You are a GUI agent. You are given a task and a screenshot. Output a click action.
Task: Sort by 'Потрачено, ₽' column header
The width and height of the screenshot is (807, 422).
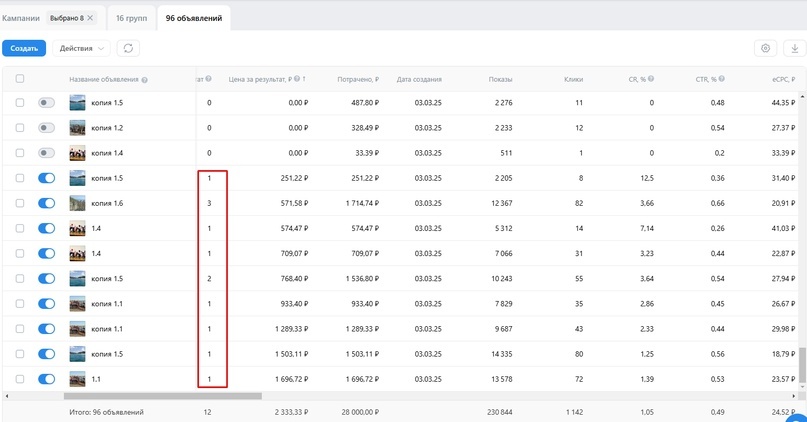tap(358, 79)
